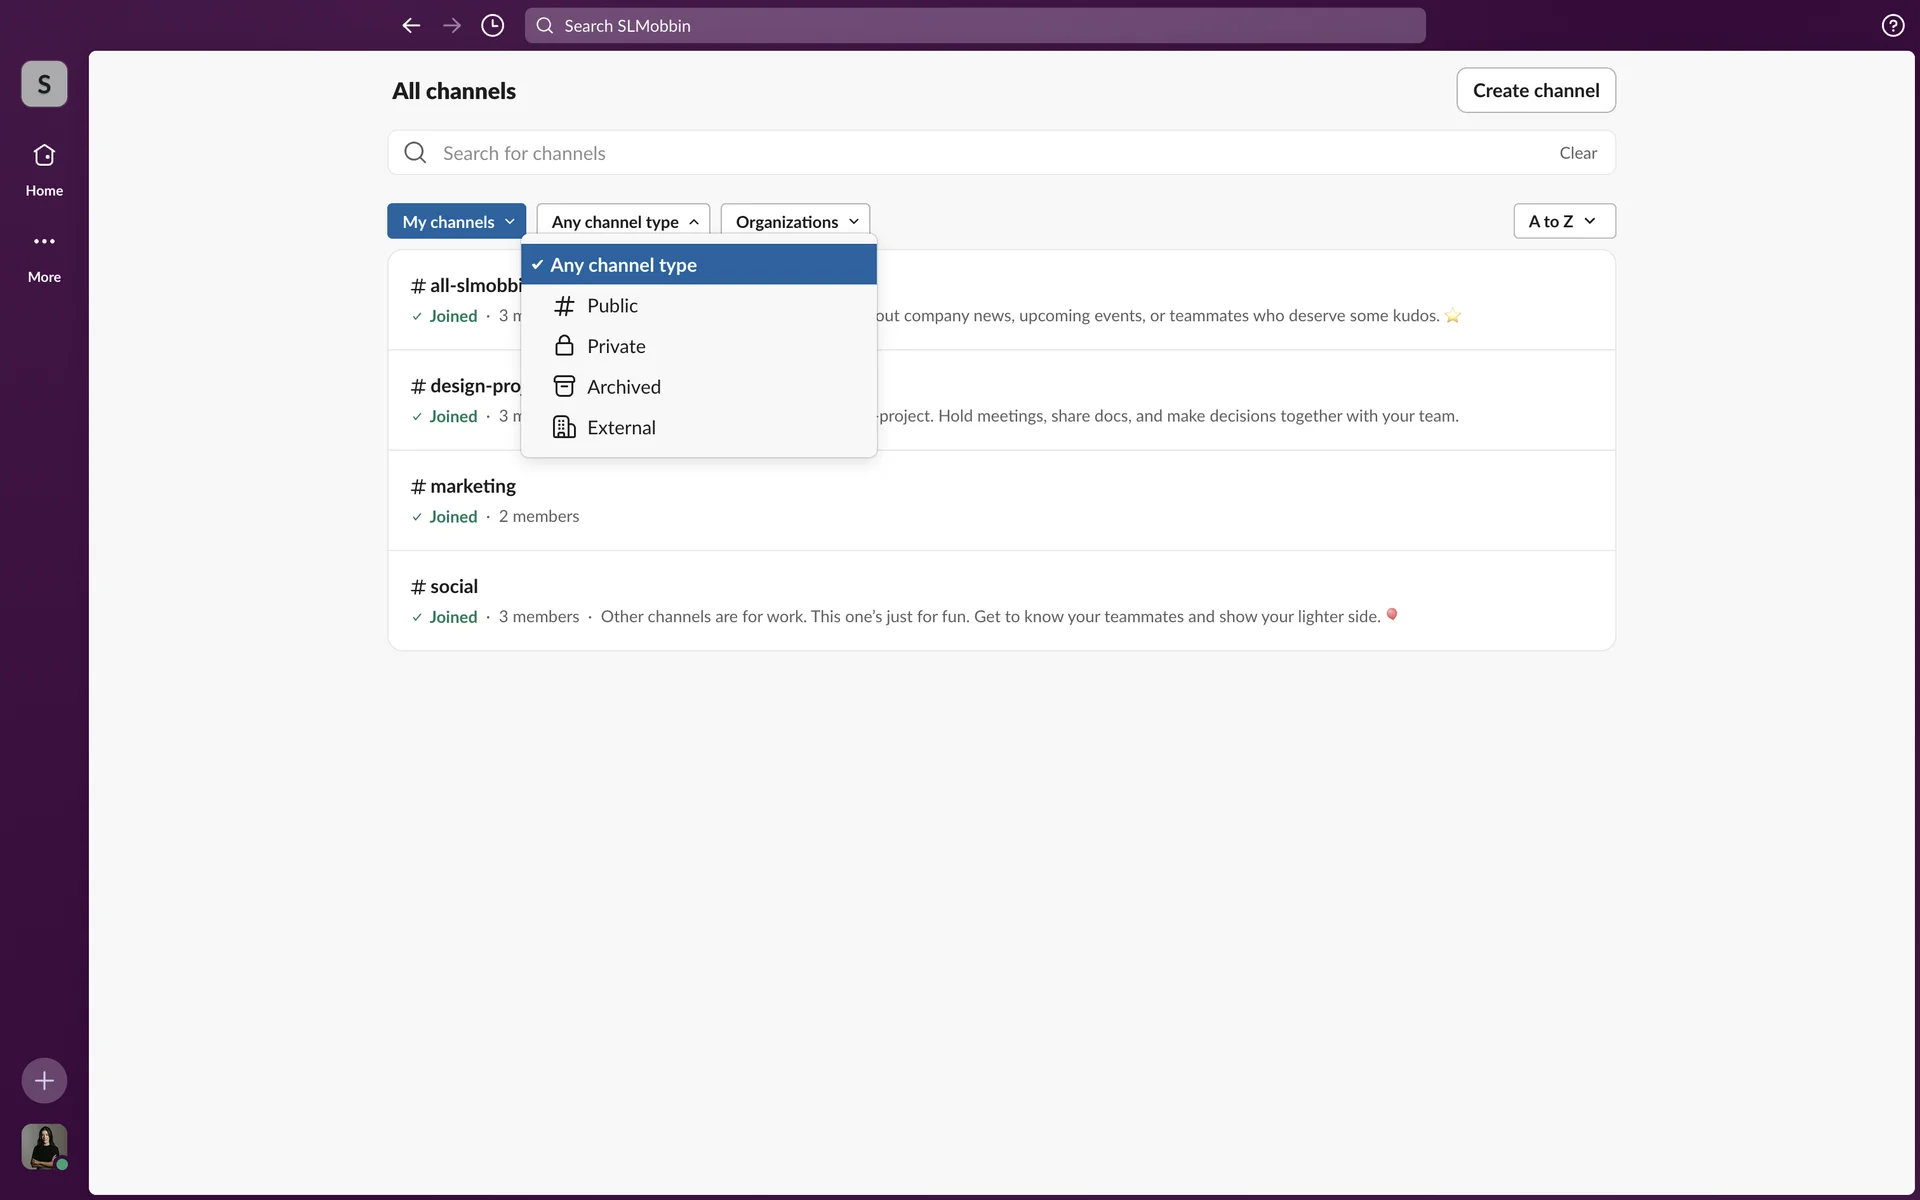Click the Create channel button

click(x=1535, y=91)
